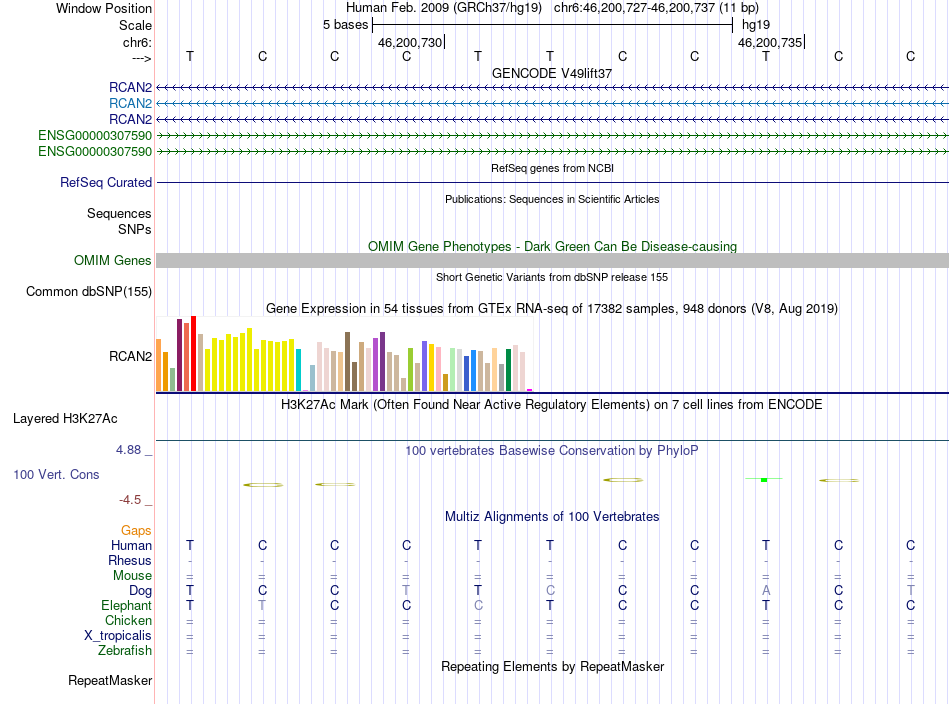The width and height of the screenshot is (950, 704).
Task: Click the tallest red GTEx expression bar
Action: click(193, 353)
